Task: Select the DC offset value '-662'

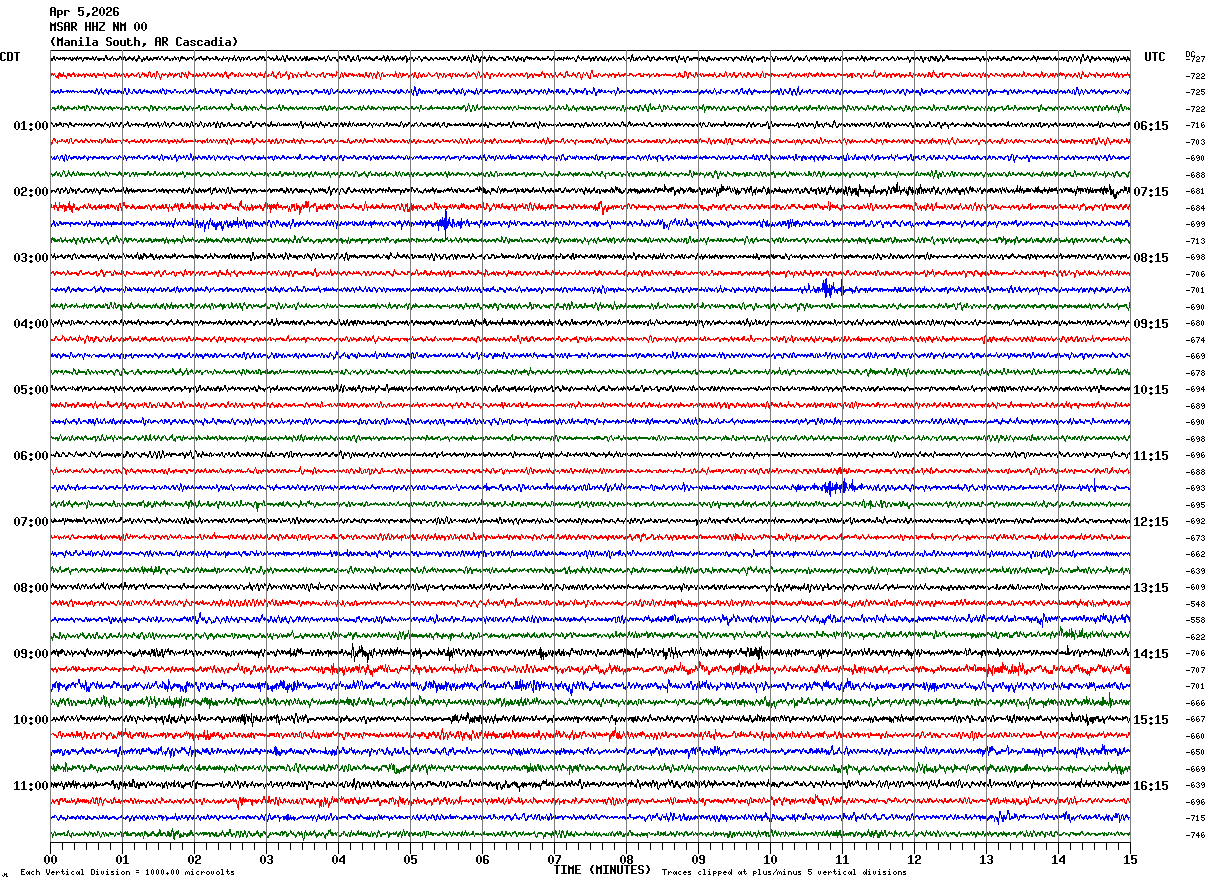Action: 1195,555
